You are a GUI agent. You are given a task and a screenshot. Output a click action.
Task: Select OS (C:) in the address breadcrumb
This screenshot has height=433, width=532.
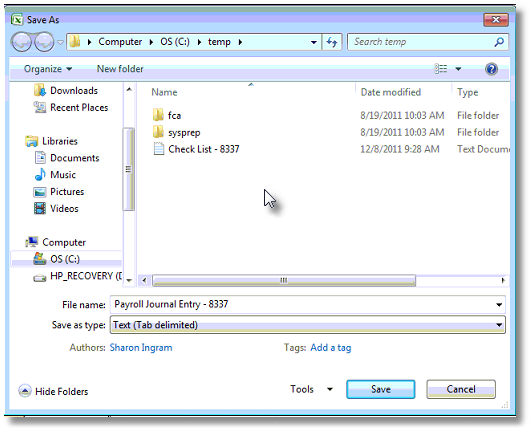[x=175, y=42]
